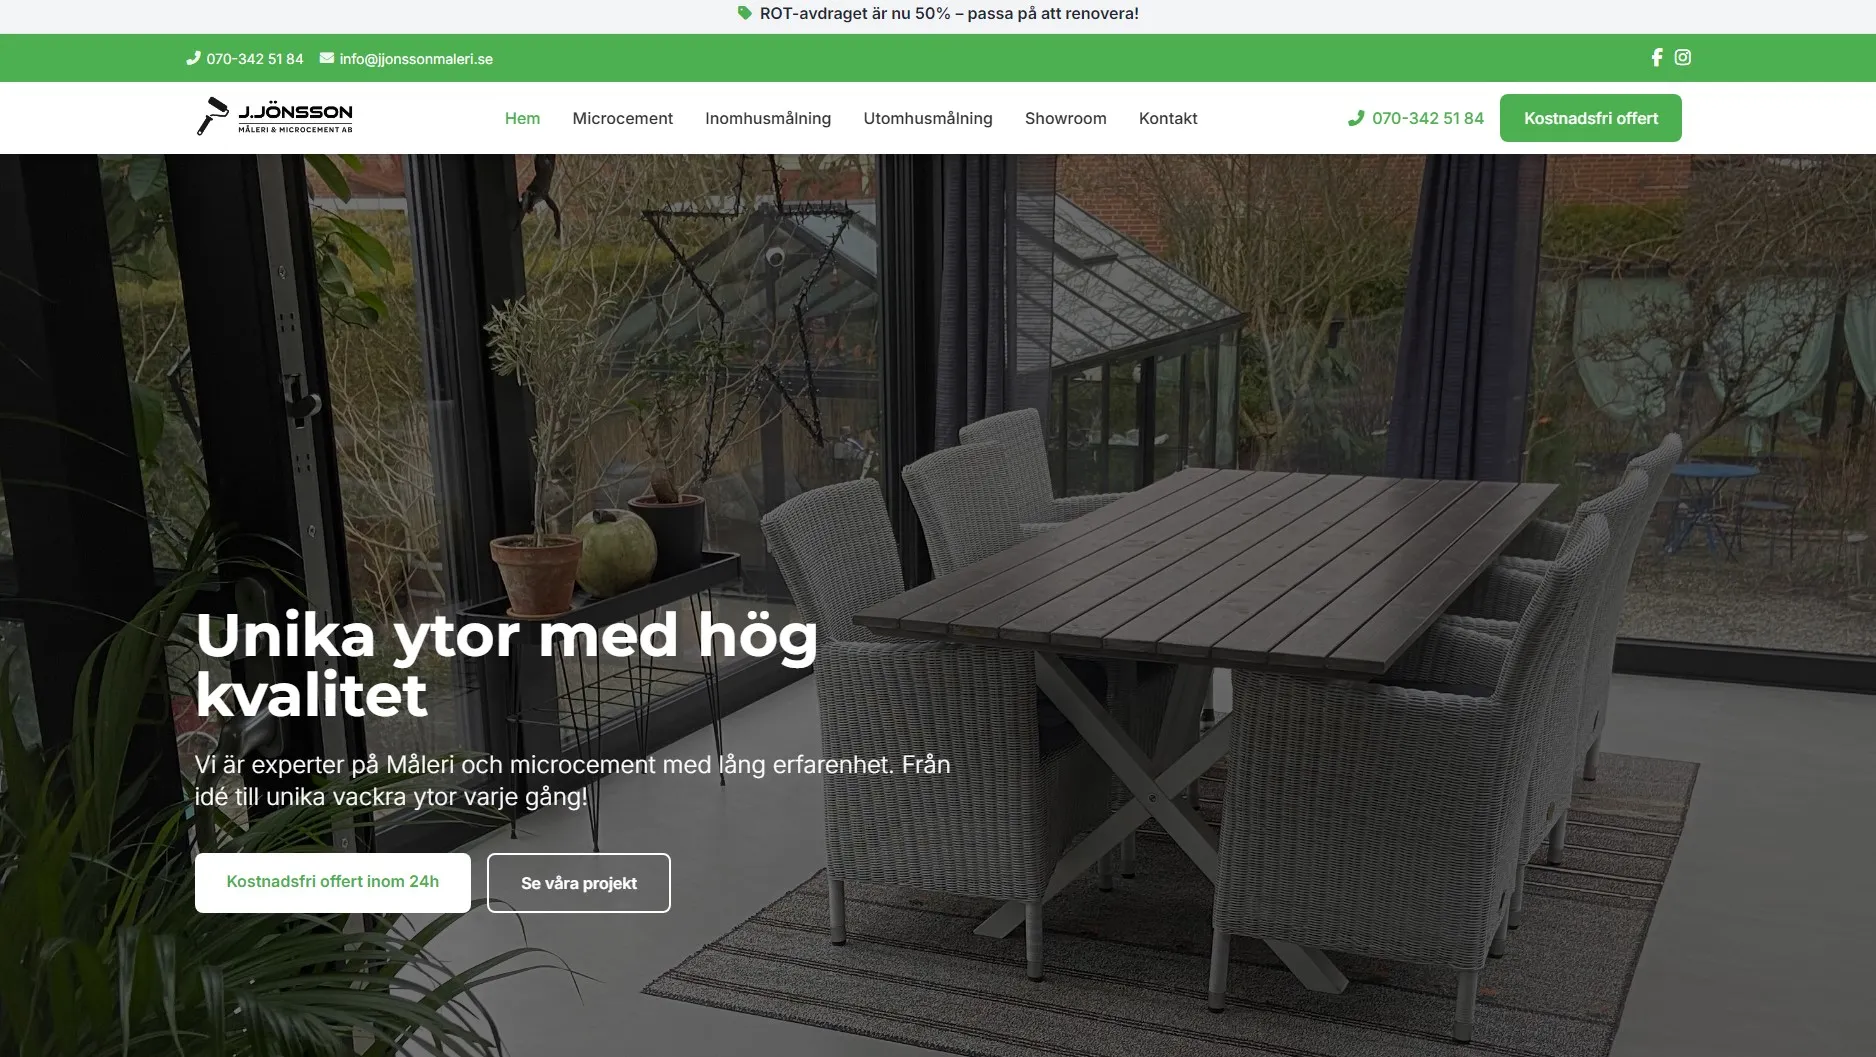Select Utomhusmålning menu item
The image size is (1876, 1057).
(928, 118)
